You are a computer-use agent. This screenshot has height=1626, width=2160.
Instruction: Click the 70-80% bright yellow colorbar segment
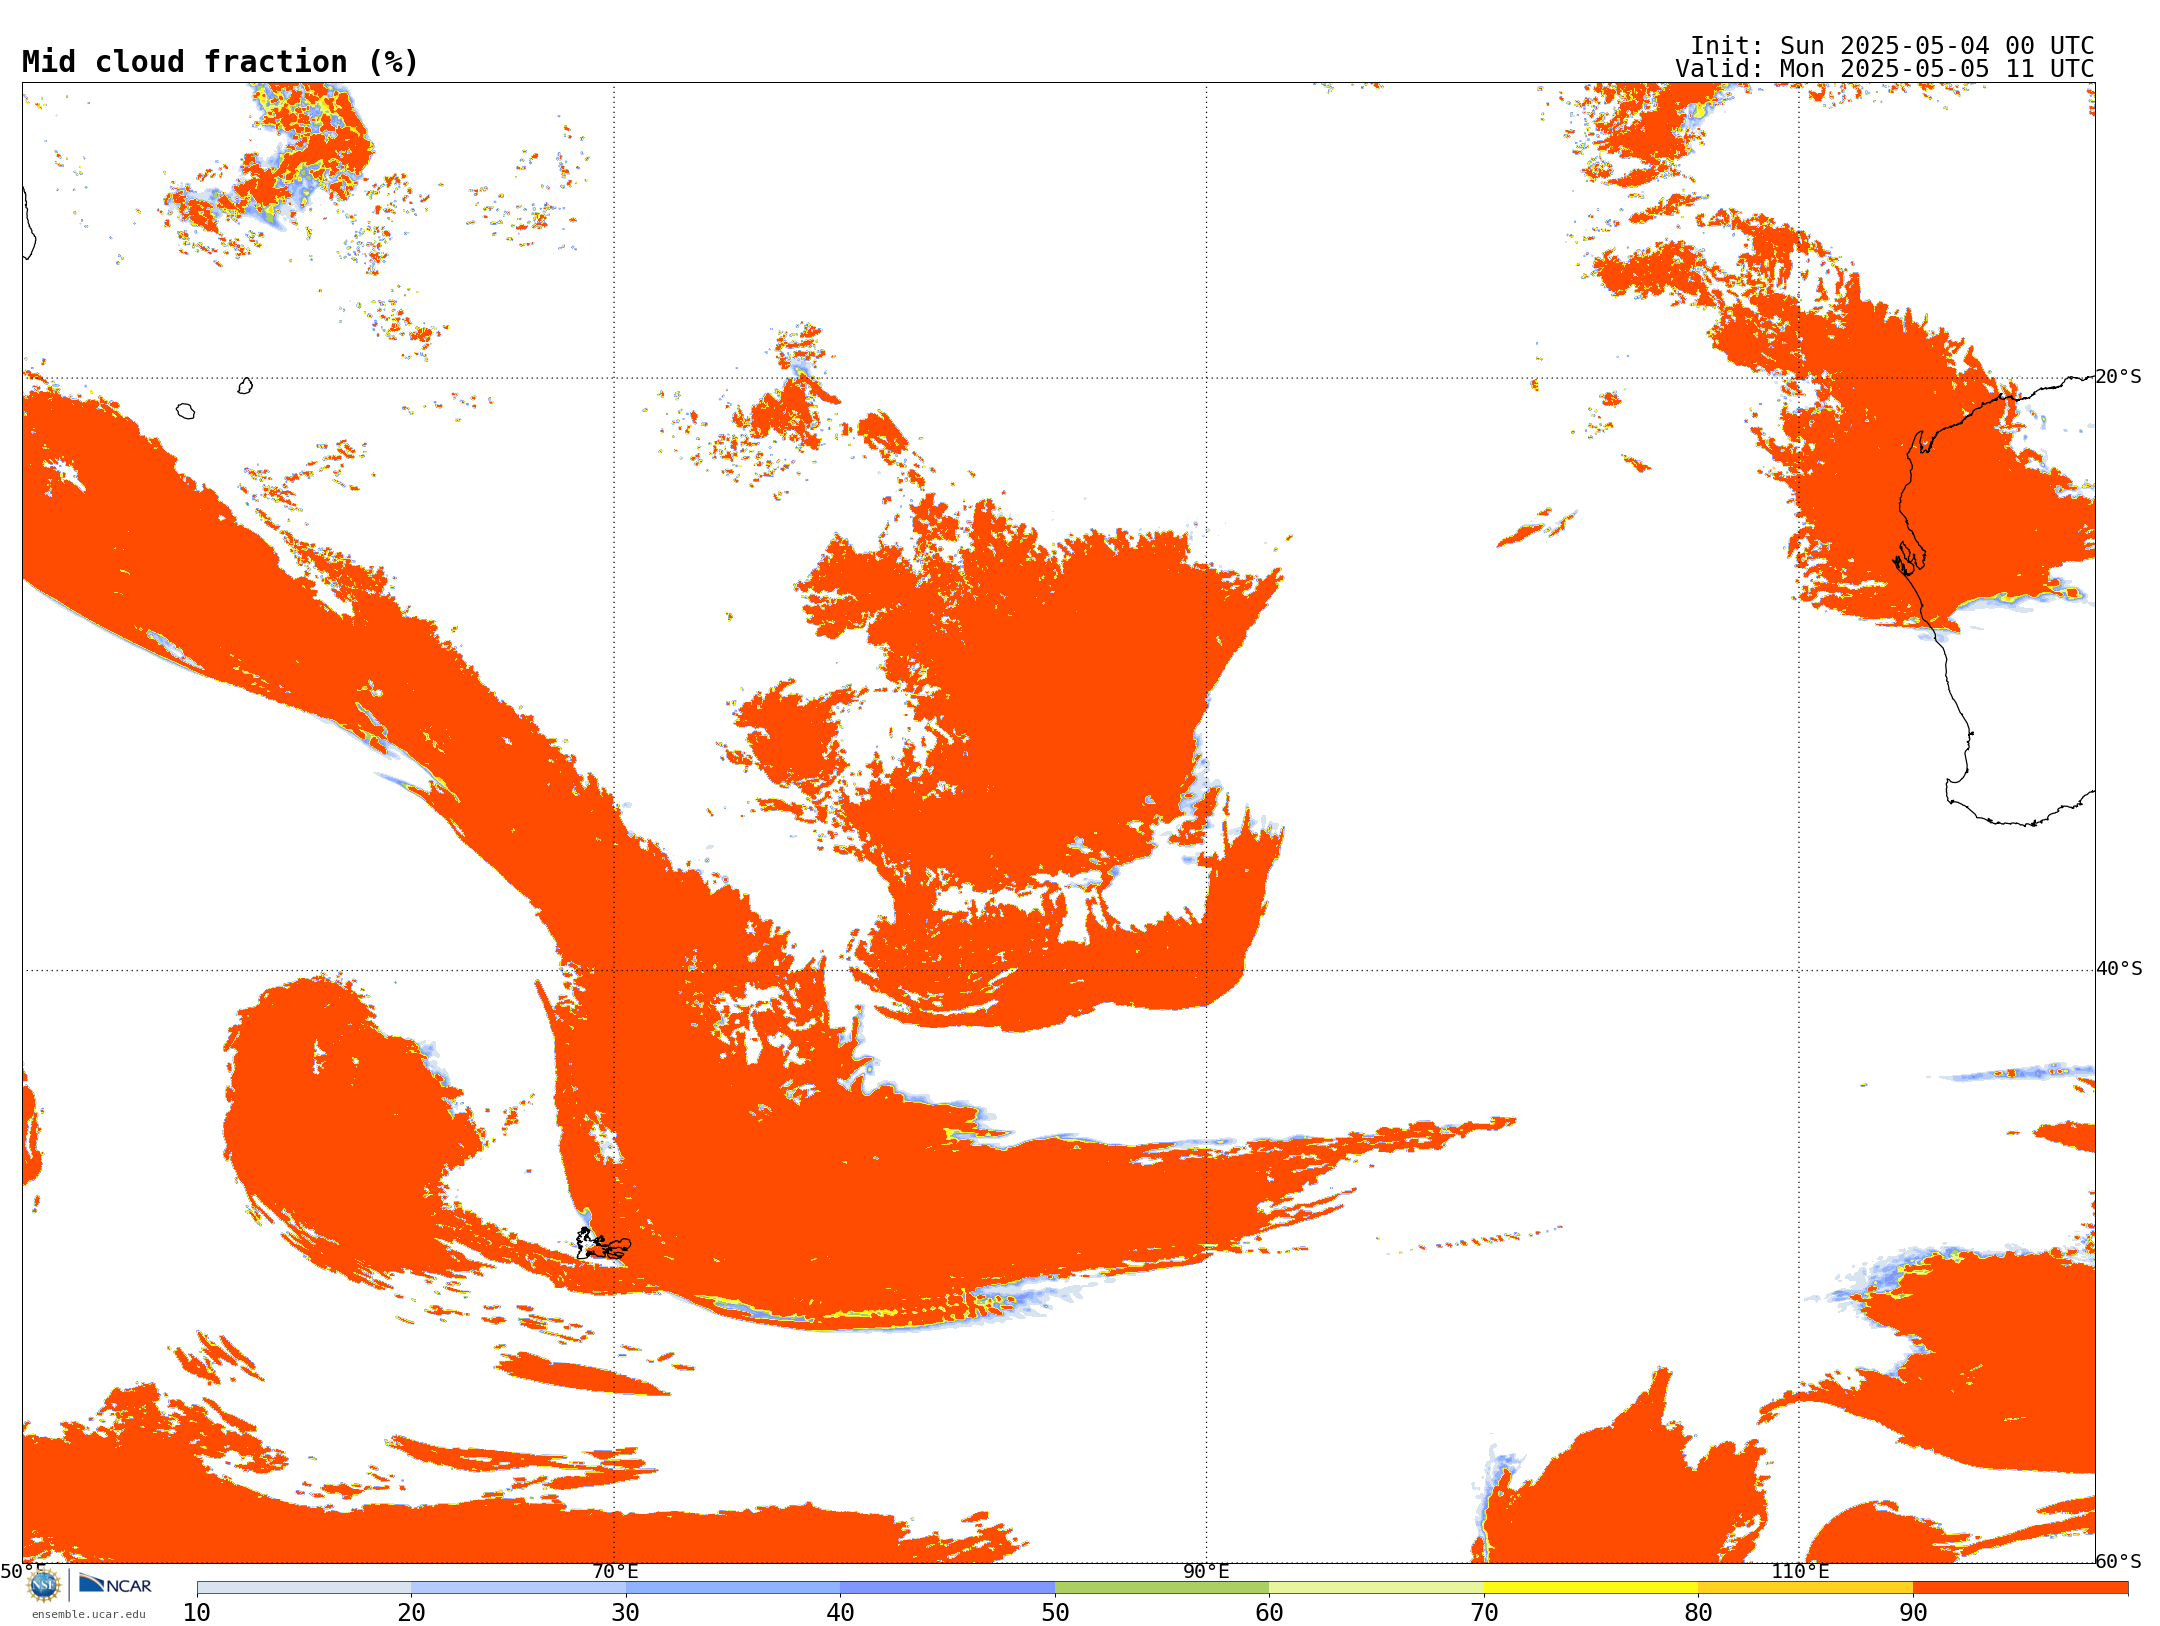point(1591,1588)
